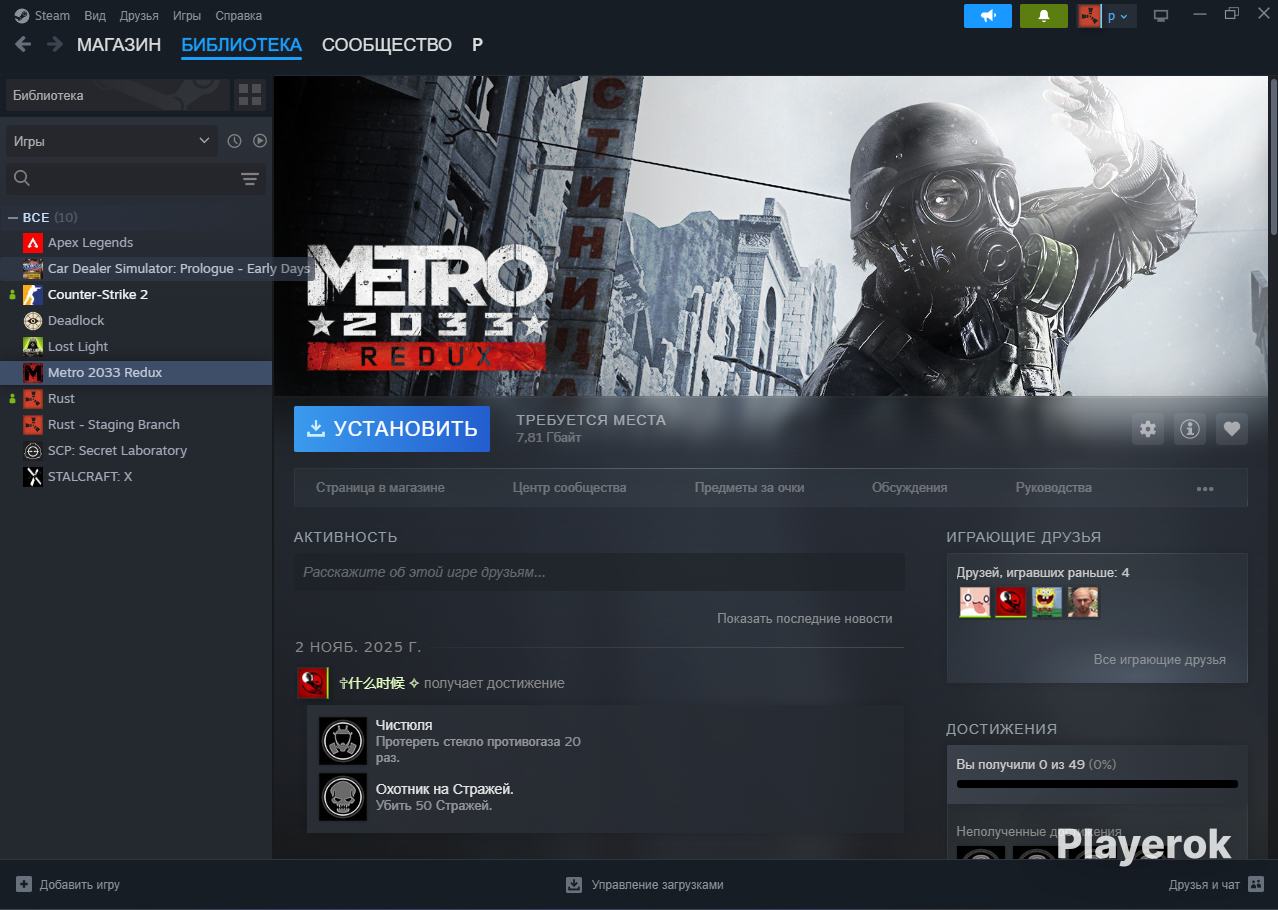The height and width of the screenshot is (910, 1278).
Task: Toggle the collections grid view icon
Action: (x=250, y=95)
